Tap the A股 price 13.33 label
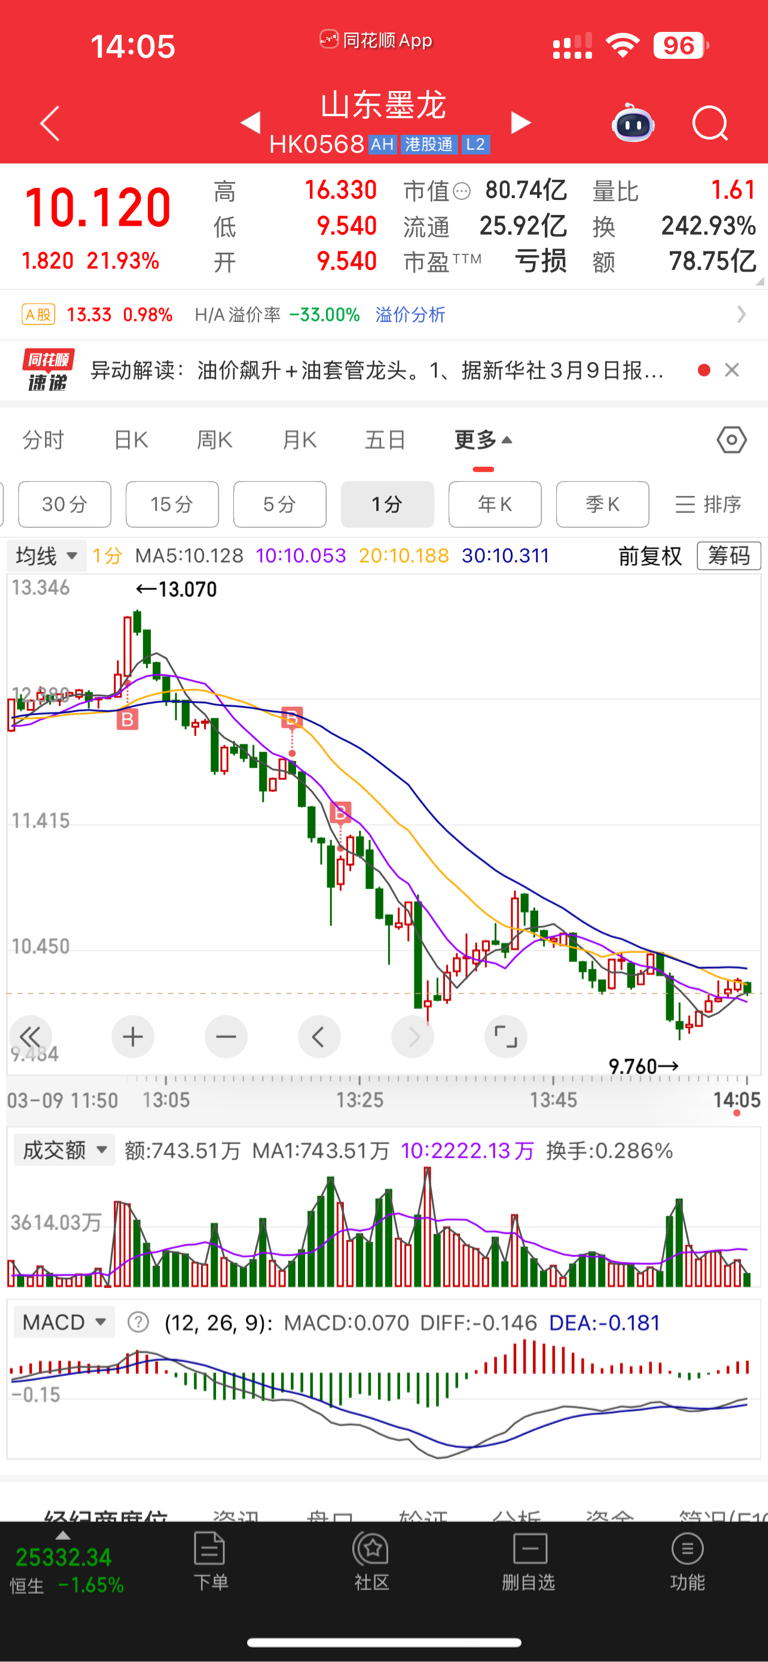This screenshot has height=1662, width=768. click(x=89, y=314)
